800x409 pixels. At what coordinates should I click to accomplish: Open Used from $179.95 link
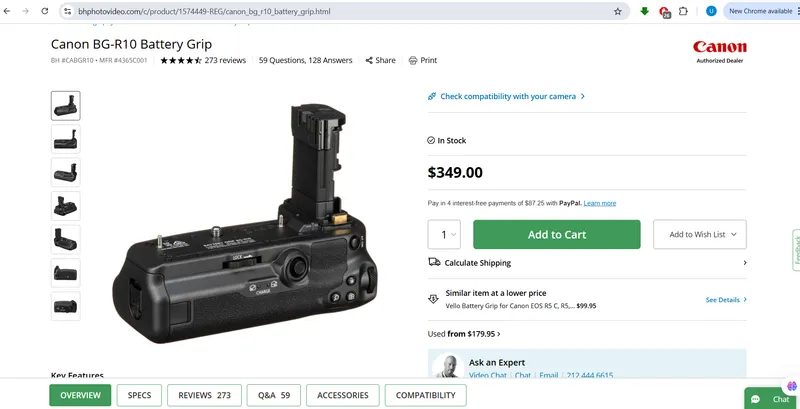(x=464, y=334)
